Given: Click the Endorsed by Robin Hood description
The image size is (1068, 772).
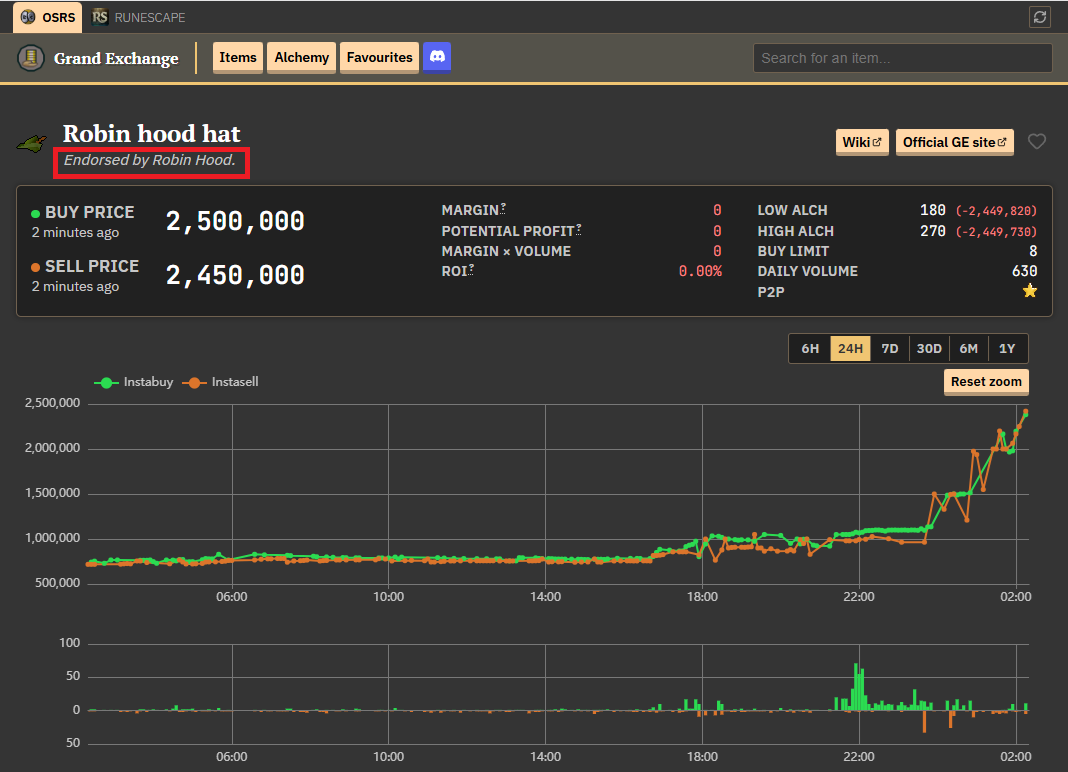Looking at the screenshot, I should (x=150, y=160).
